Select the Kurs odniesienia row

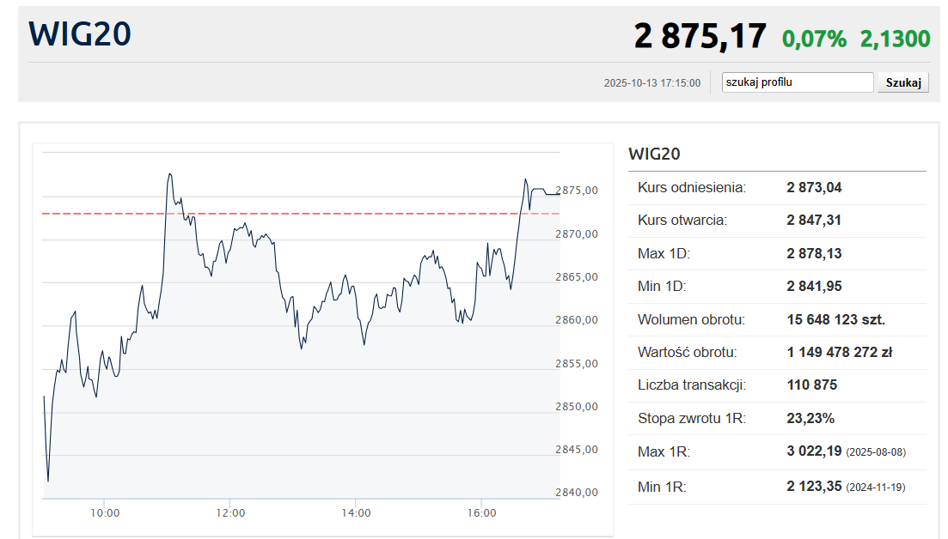[x=776, y=187]
